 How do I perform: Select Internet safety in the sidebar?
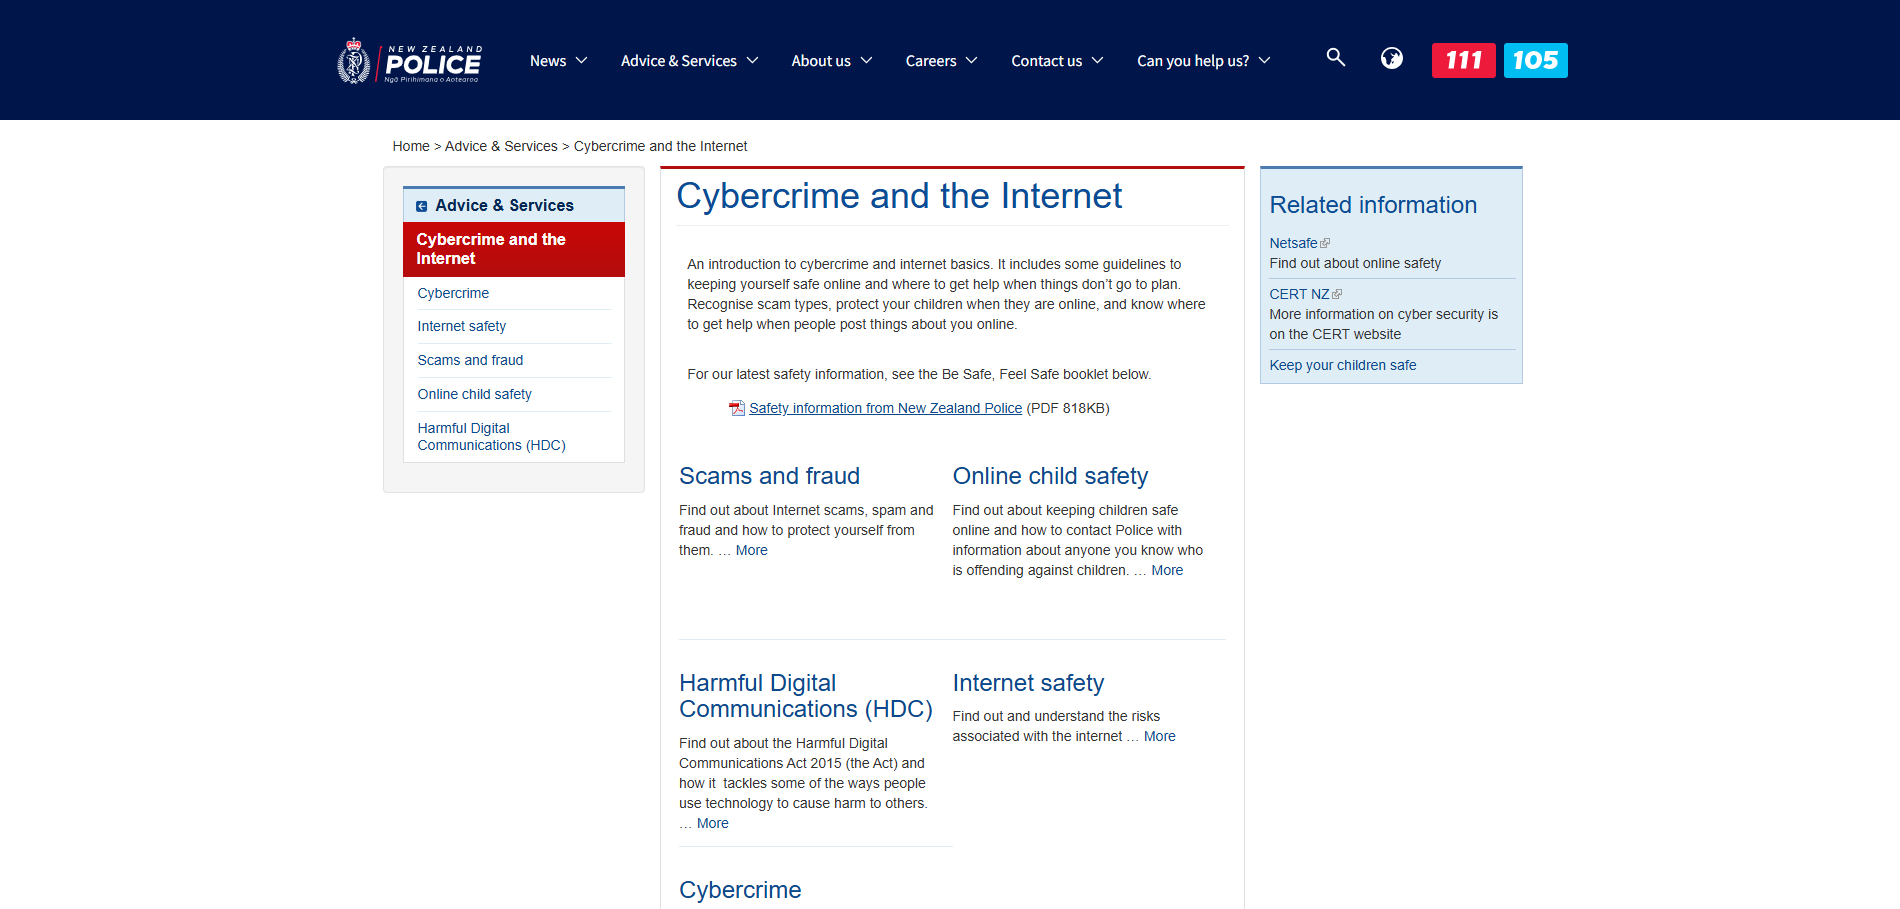(x=462, y=326)
